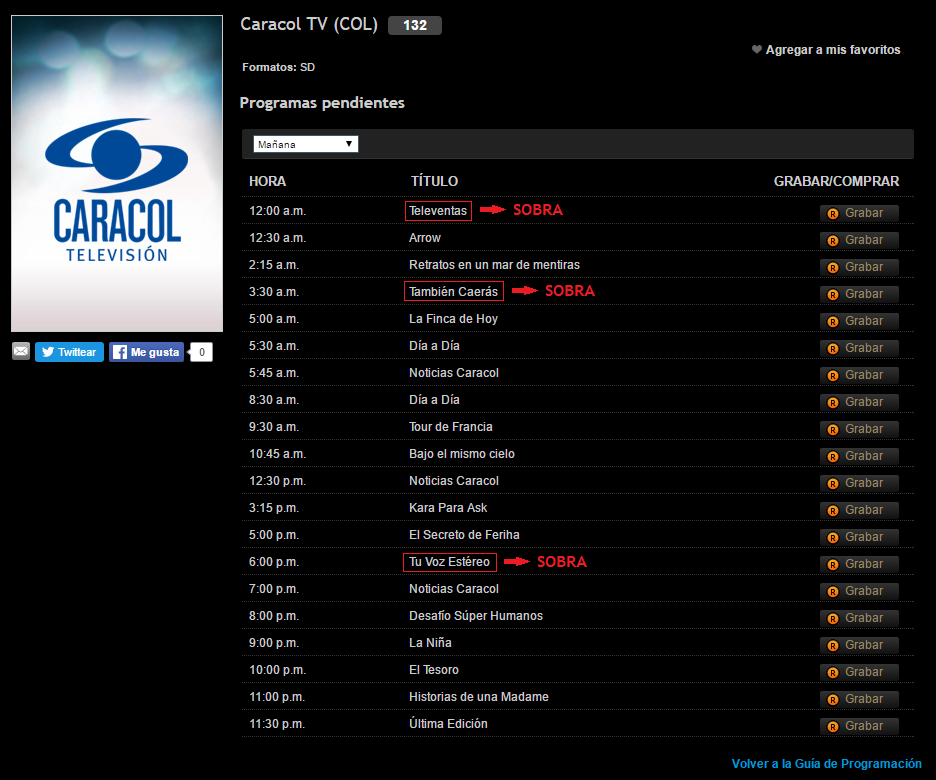Image resolution: width=936 pixels, height=780 pixels.
Task: Click the 10:45 a.m. time cell
Action: [277, 454]
